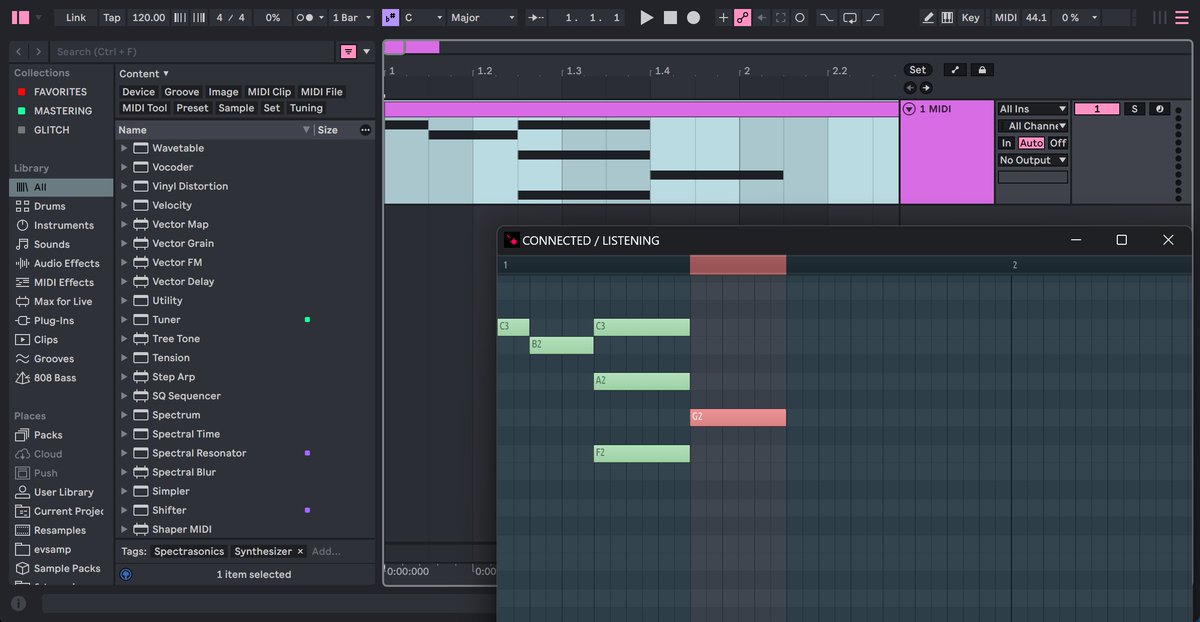
Task: Select the Preset content filter tag
Action: [192, 108]
